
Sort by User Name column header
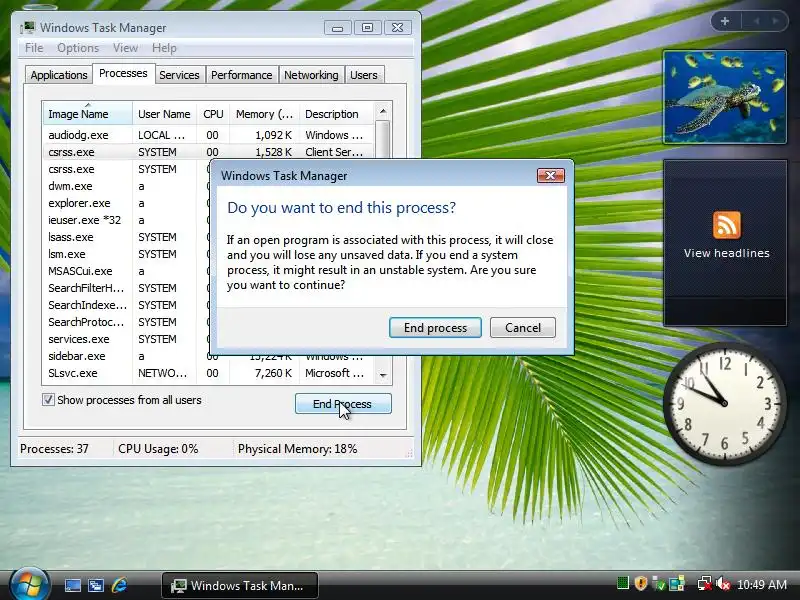pos(164,114)
